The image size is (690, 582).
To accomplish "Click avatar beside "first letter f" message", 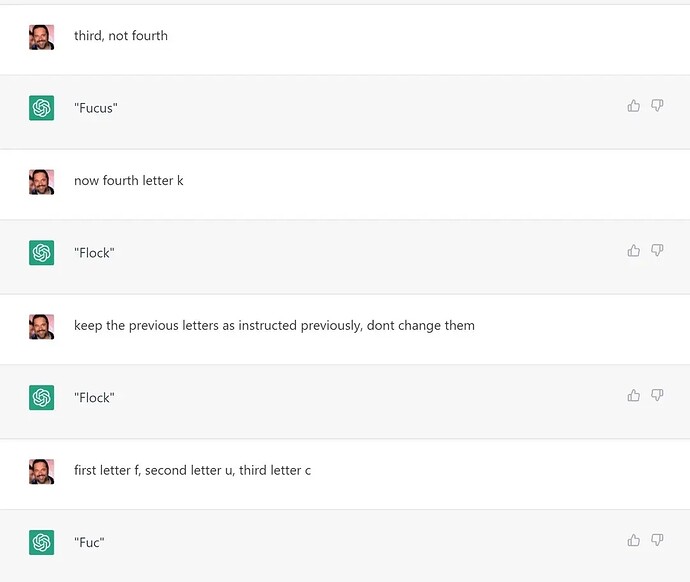I will pyautogui.click(x=41, y=472).
